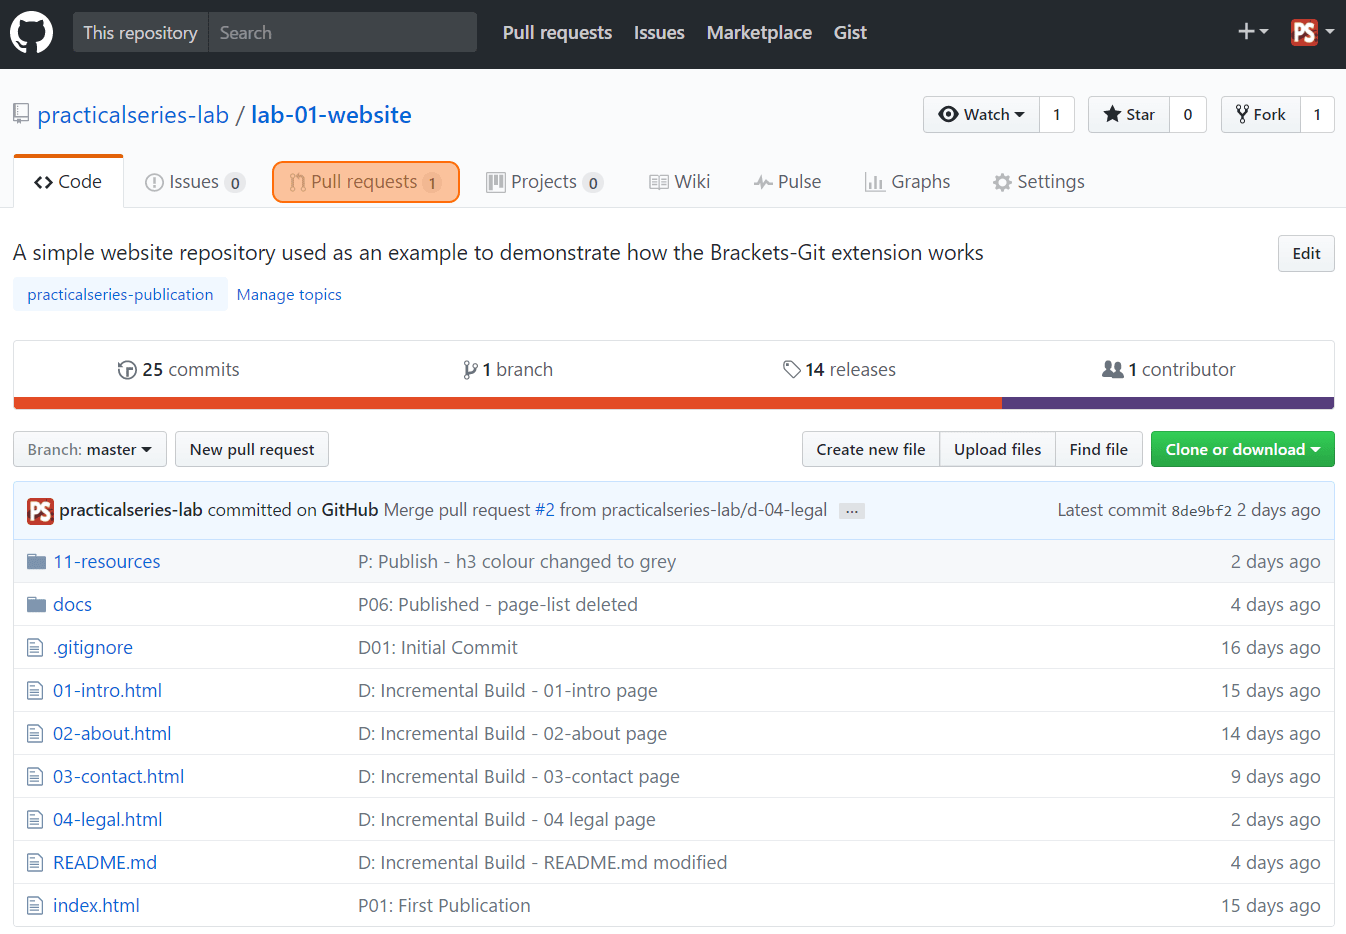The width and height of the screenshot is (1346, 934).
Task: Open commit 'P06: Published - page-list deleted'
Action: pyautogui.click(x=498, y=605)
